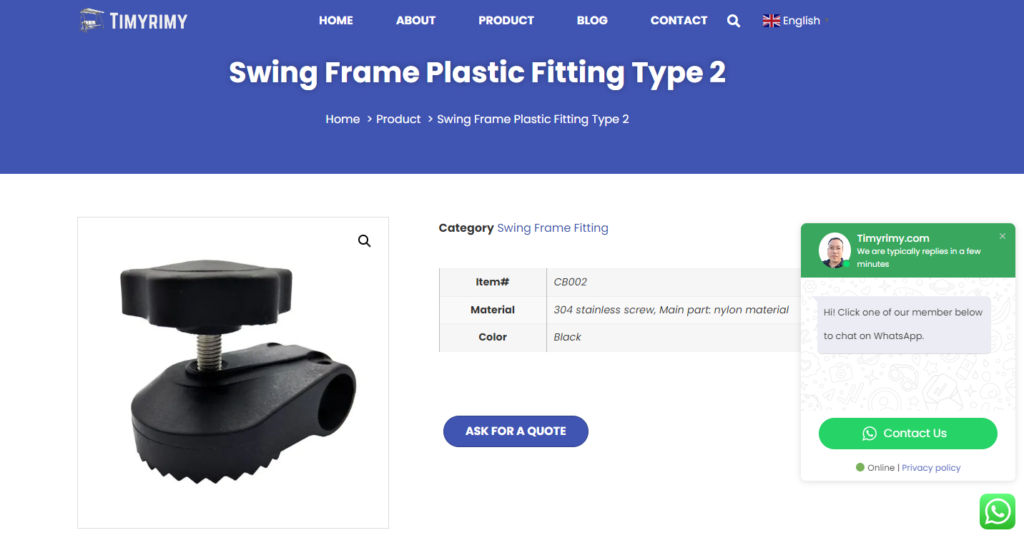Open the floating WhatsApp chat icon

[997, 511]
